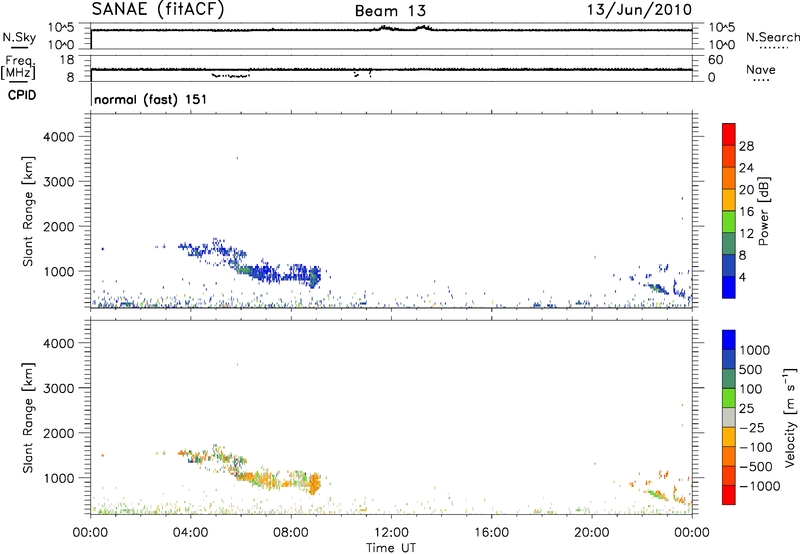Viewport: 800px width, 554px height.
Task: Pick the light green Power segment 12 to 16
Action: pos(729,222)
